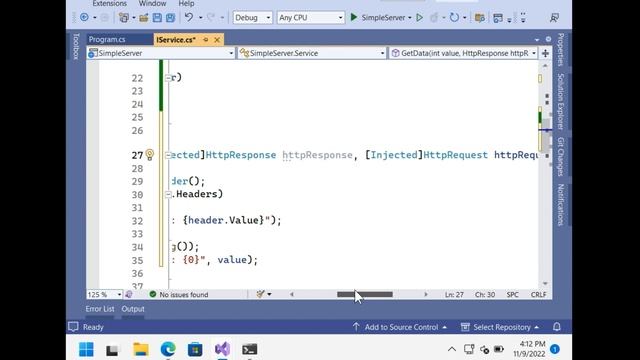640x360 pixels.
Task: Click Add to Source Control
Action: [401, 327]
